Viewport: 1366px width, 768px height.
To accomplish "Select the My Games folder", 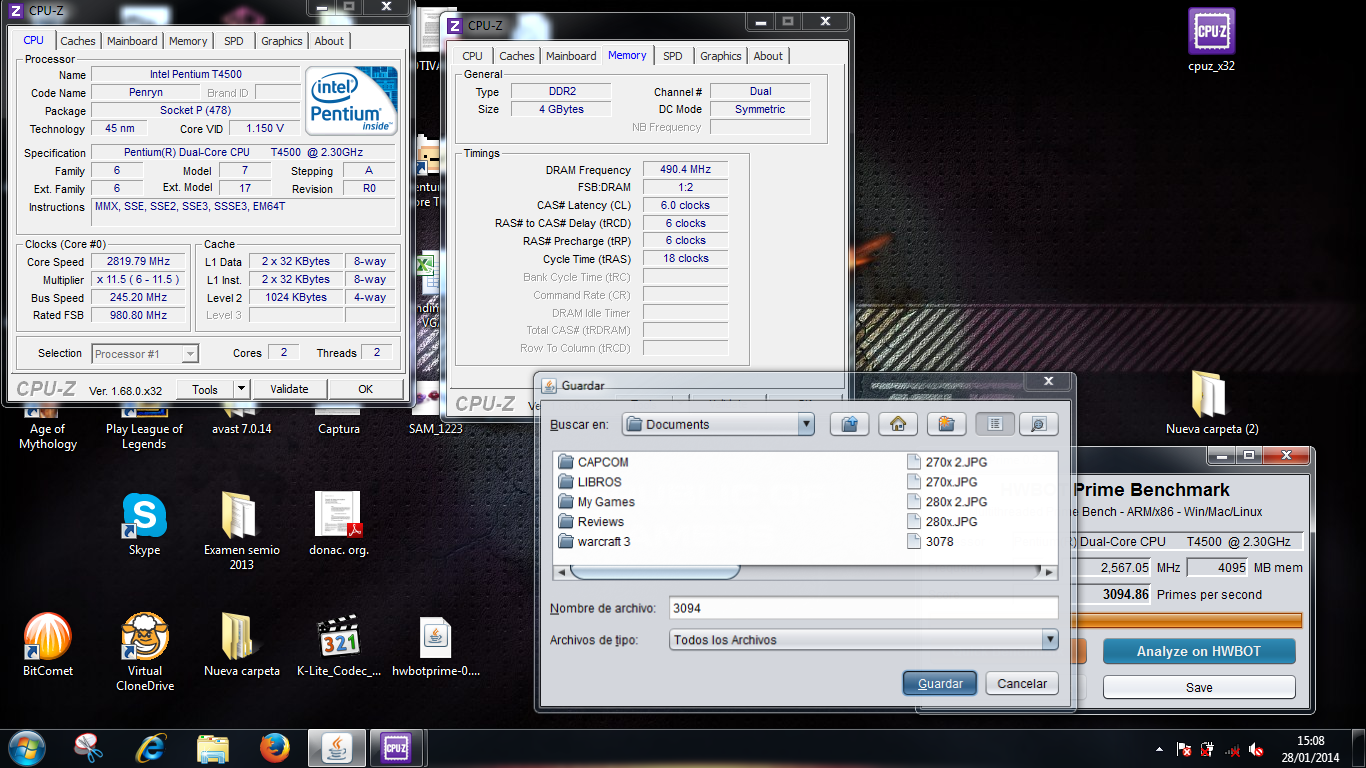I will [x=596, y=502].
